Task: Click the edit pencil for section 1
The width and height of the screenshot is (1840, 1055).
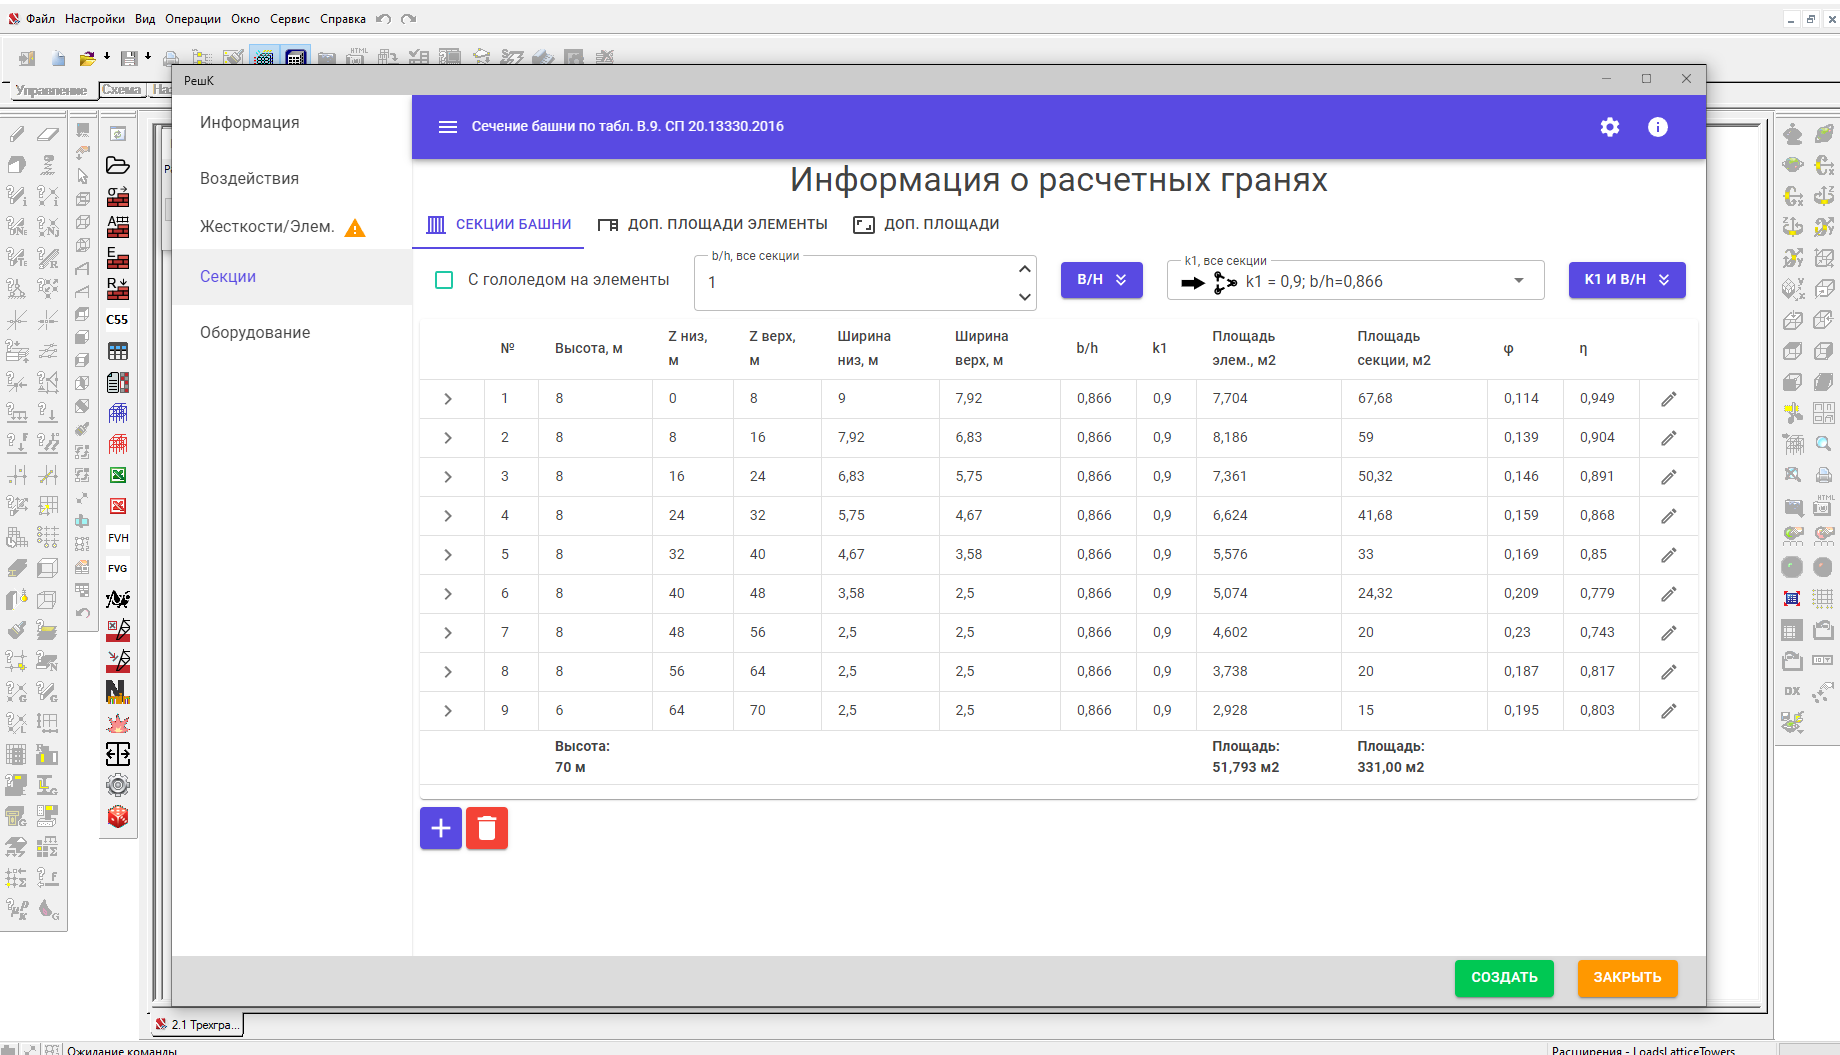Action: tap(1668, 399)
